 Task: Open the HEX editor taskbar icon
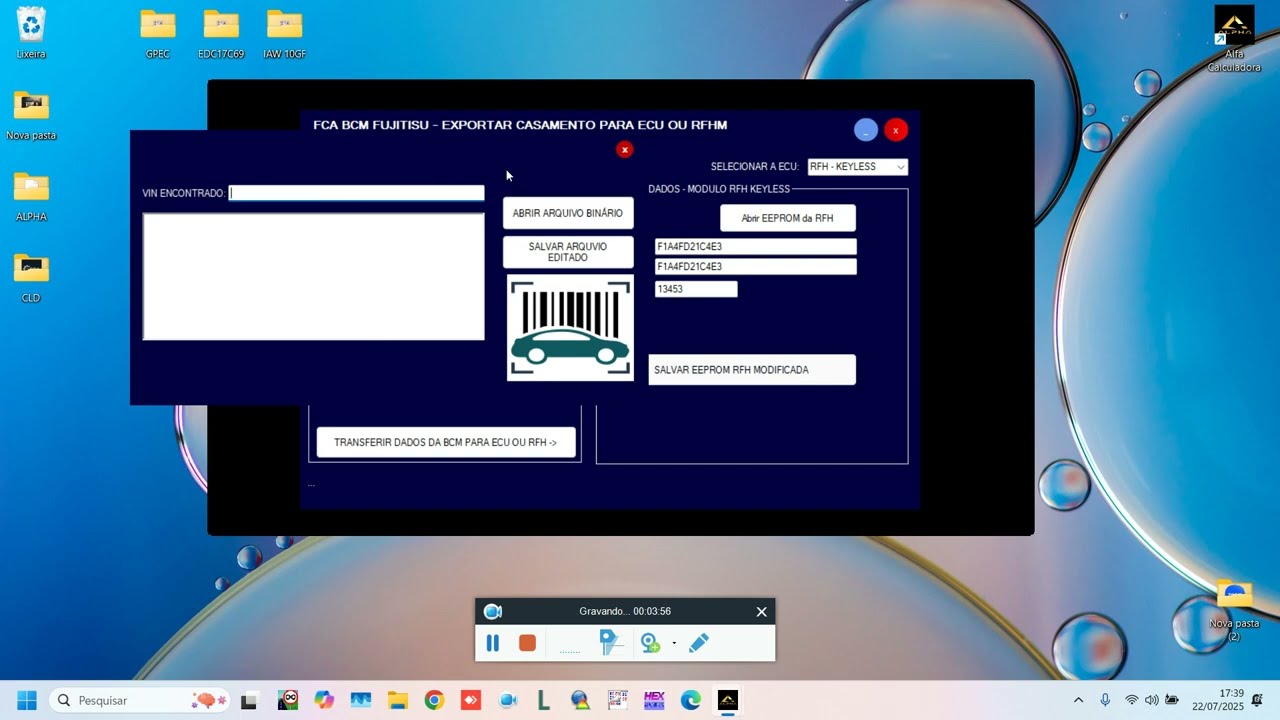(654, 700)
